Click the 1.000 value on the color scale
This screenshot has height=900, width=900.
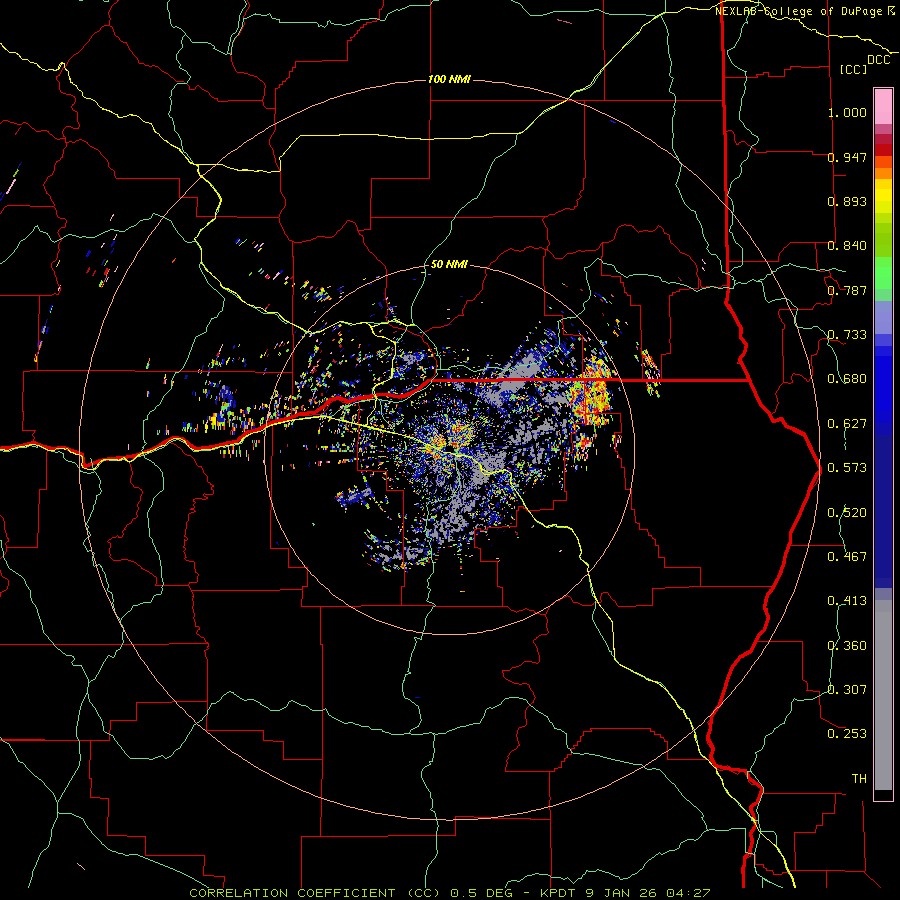(x=847, y=112)
